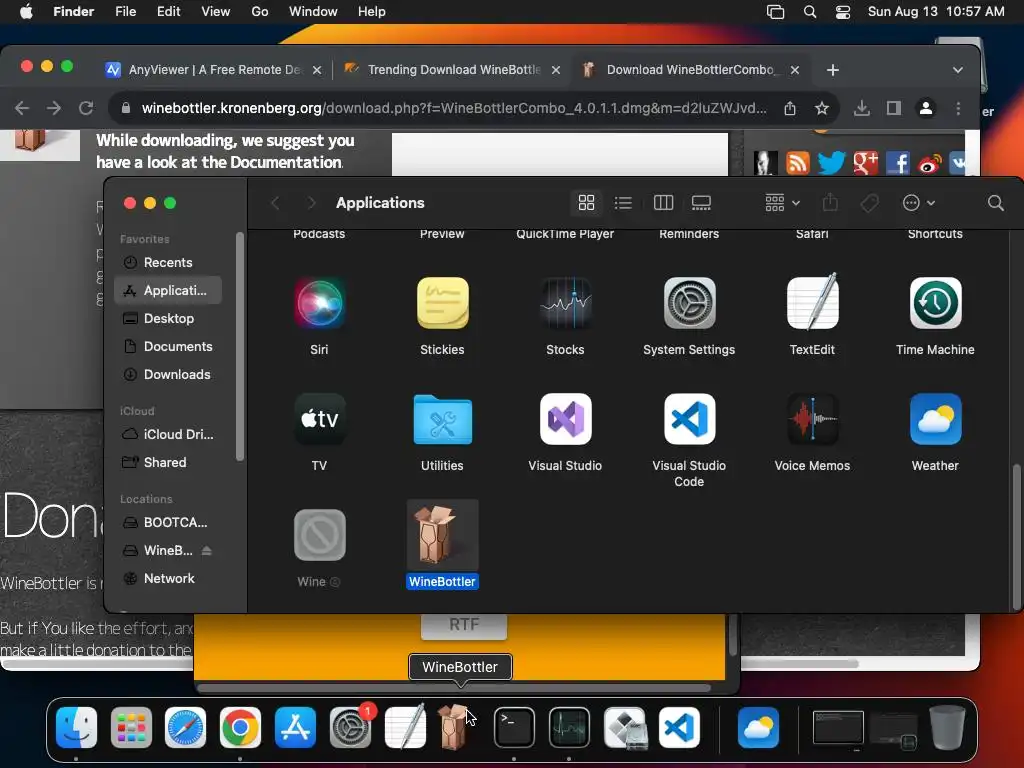Open the File menu
This screenshot has height=768, width=1024.
click(125, 12)
